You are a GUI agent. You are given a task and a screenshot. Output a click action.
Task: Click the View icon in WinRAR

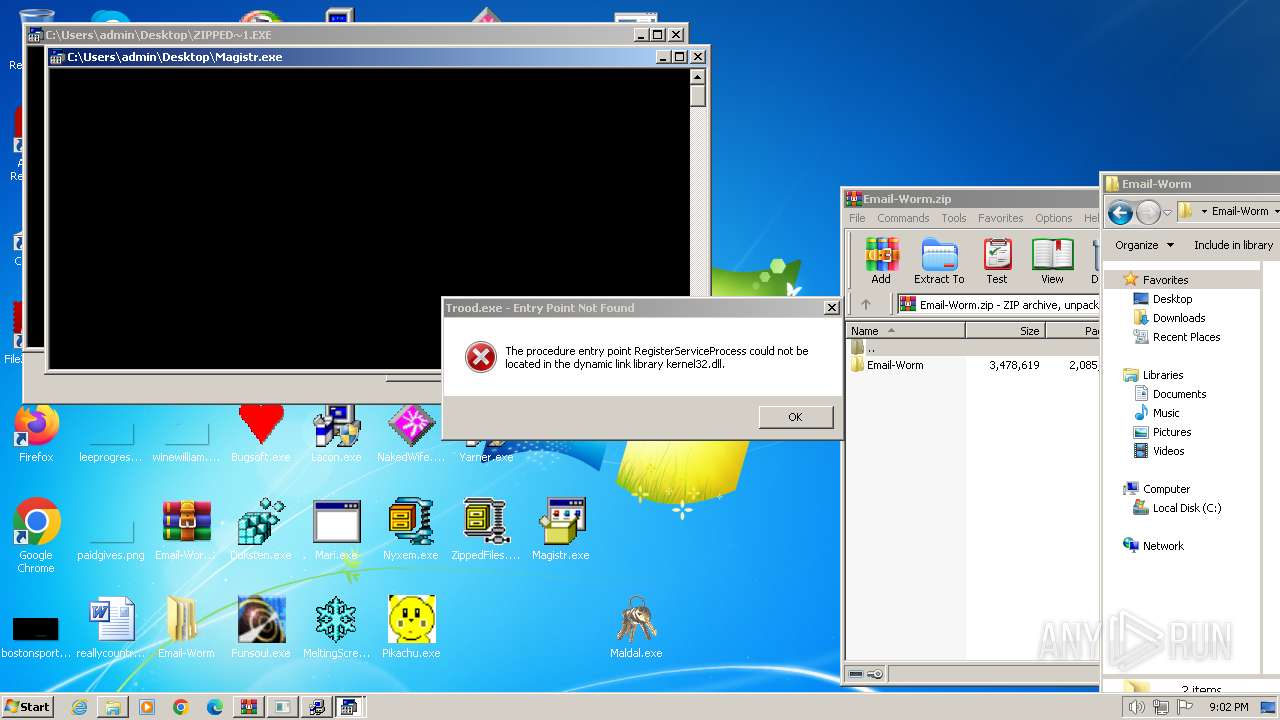tap(1052, 262)
